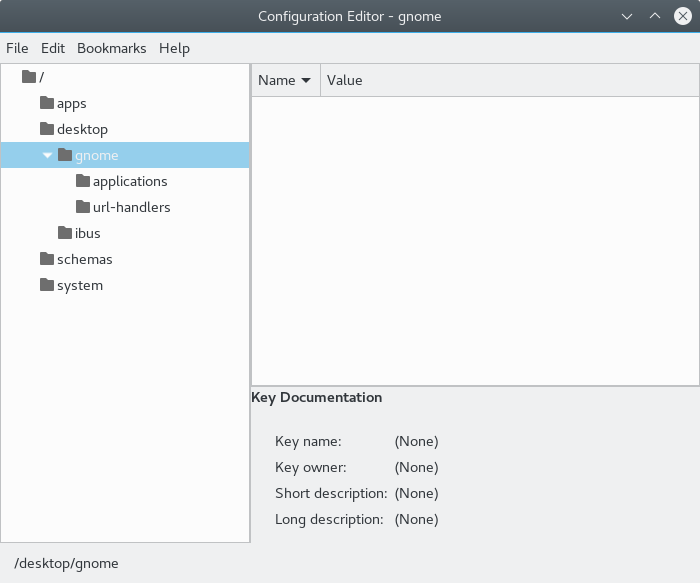
Task: Close the Configuration Editor window
Action: click(x=683, y=16)
